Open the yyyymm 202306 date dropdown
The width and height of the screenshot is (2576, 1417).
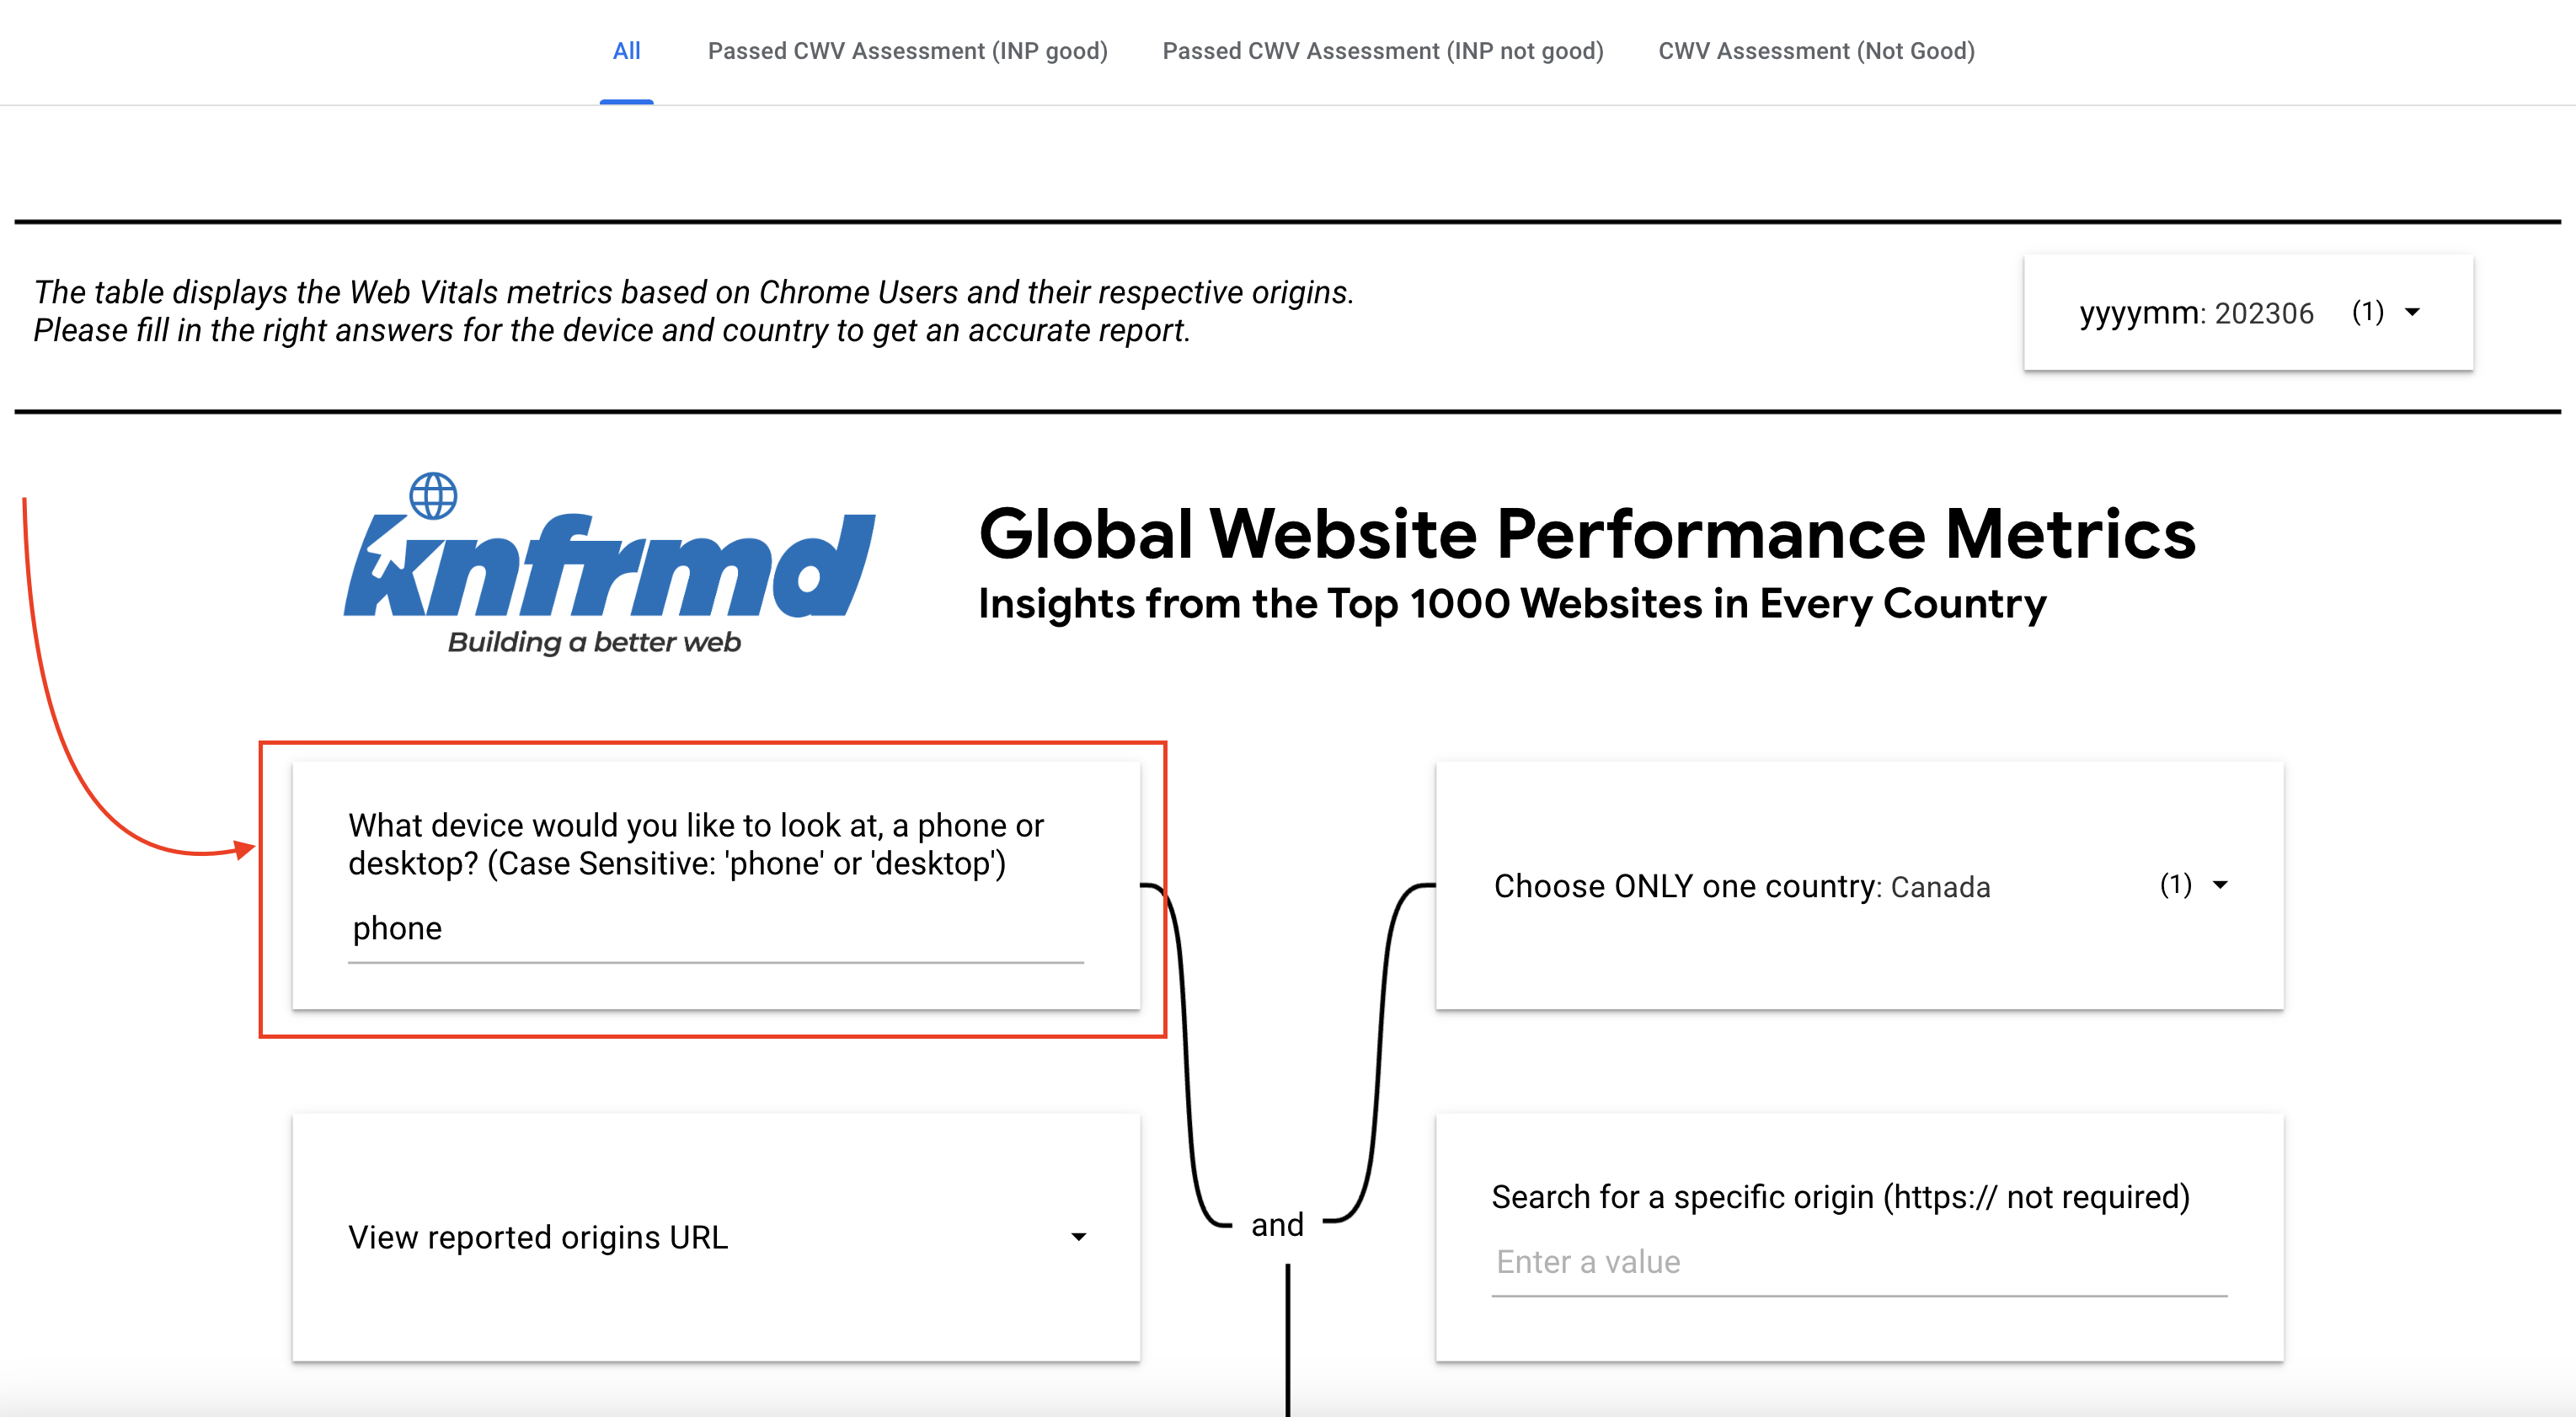pyautogui.click(x=2248, y=313)
